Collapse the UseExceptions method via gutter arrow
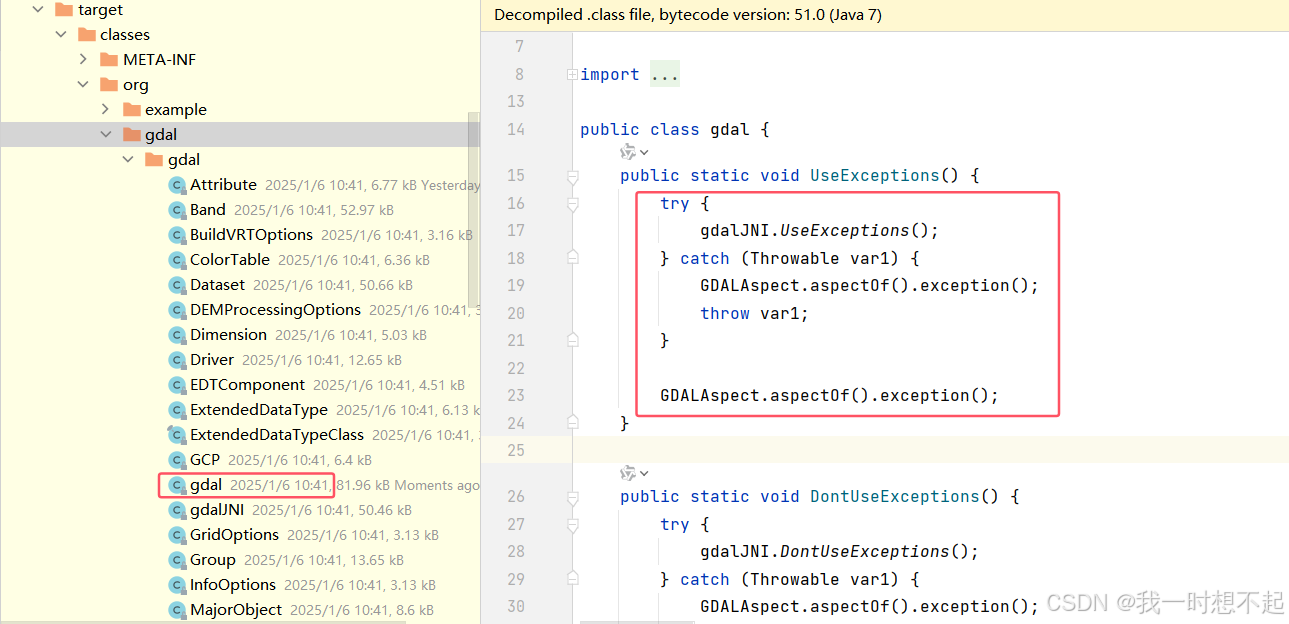 [572, 176]
